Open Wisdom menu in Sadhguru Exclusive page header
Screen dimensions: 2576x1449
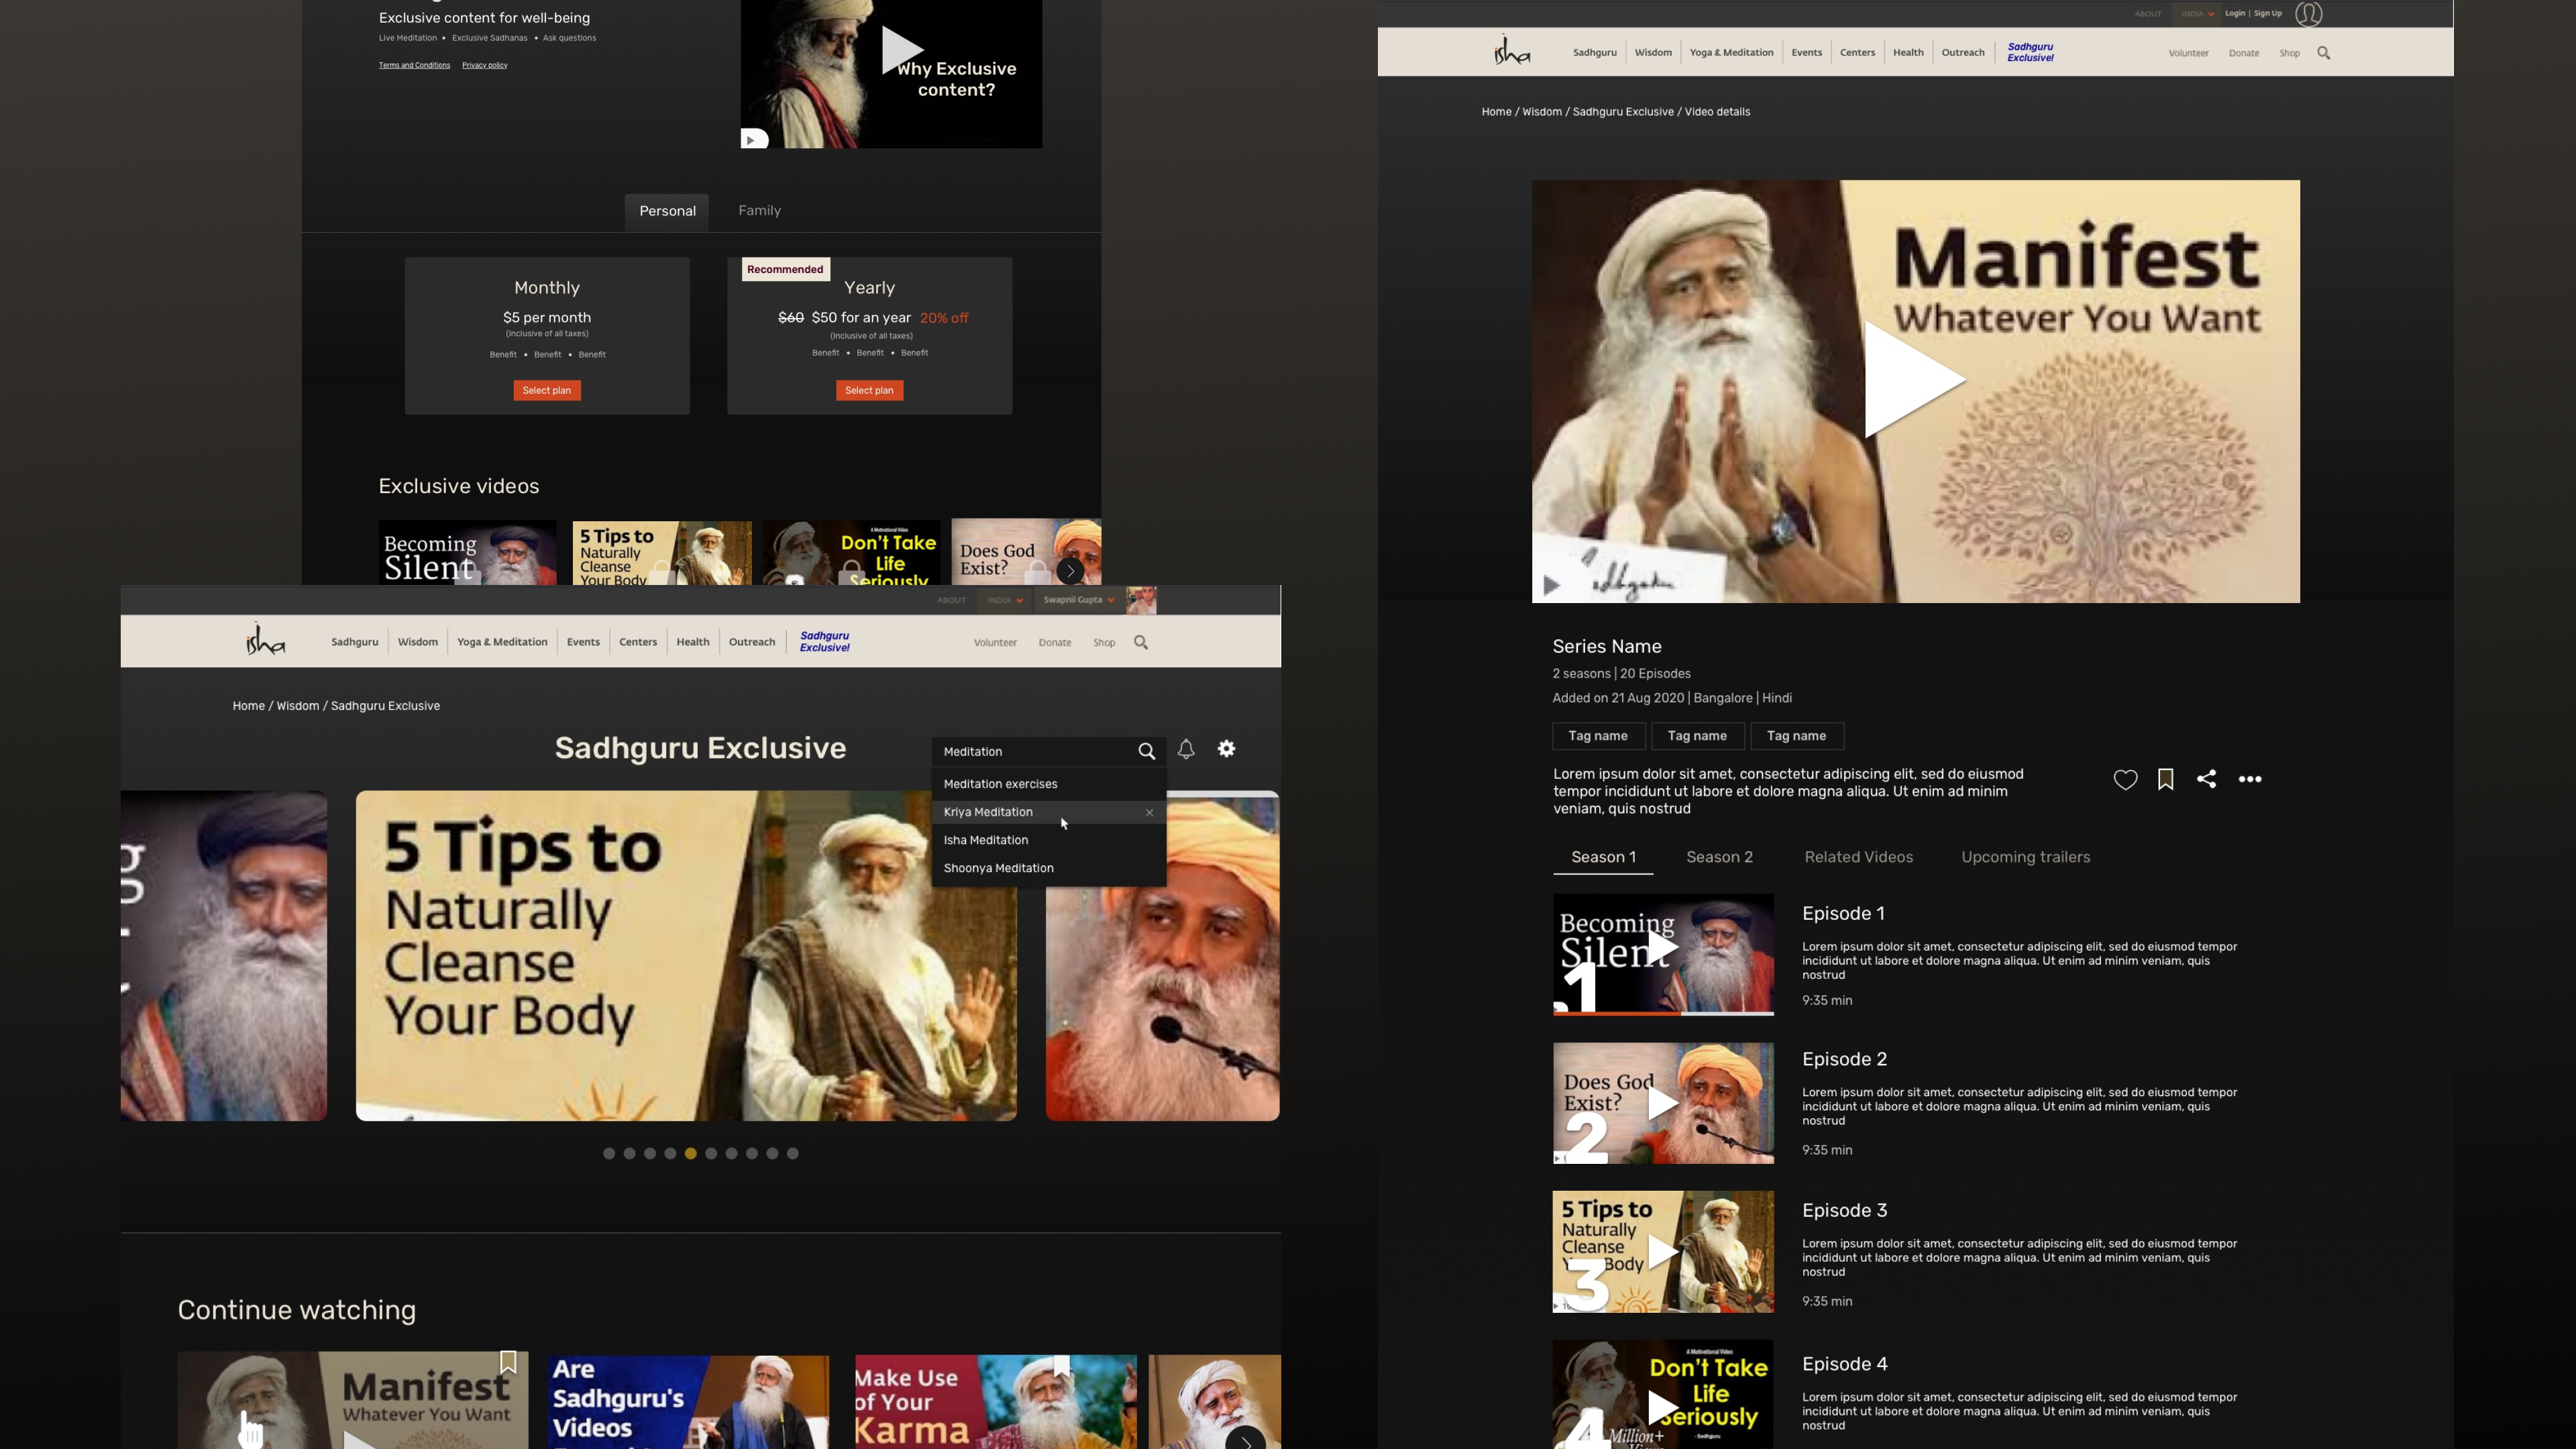coord(417,642)
